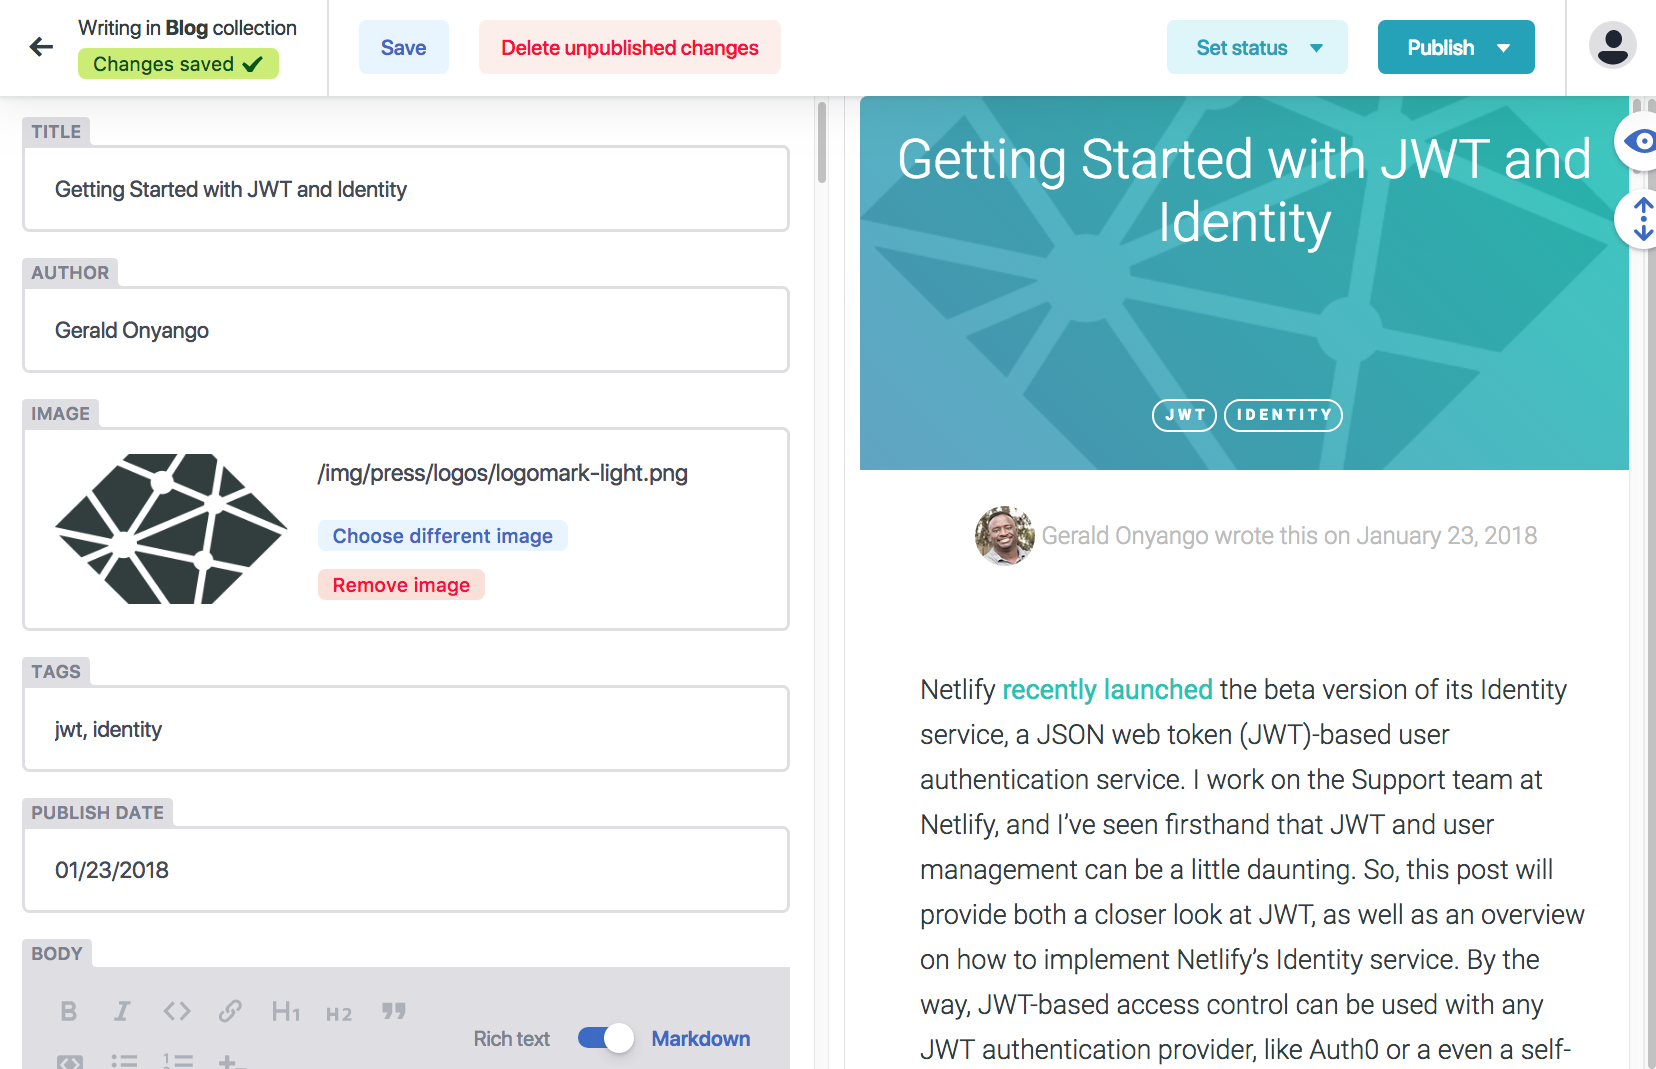Open the Publish dropdown menu
Image resolution: width=1656 pixels, height=1069 pixels.
tap(1456, 47)
